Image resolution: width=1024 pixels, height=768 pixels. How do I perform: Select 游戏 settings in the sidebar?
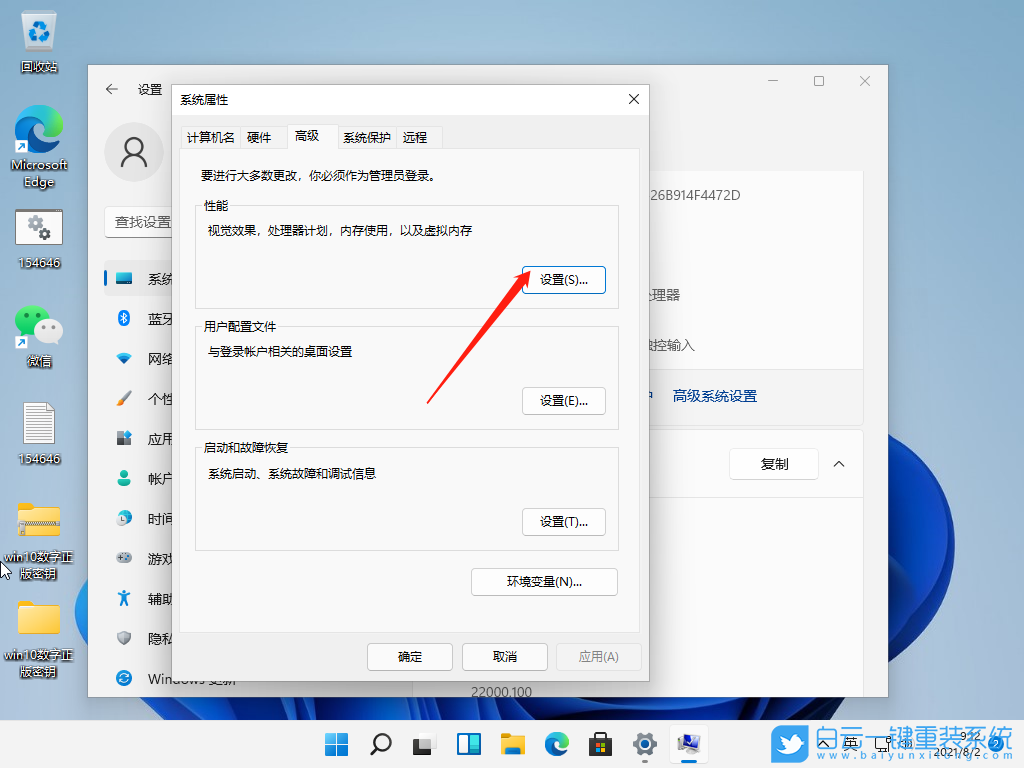click(x=125, y=558)
